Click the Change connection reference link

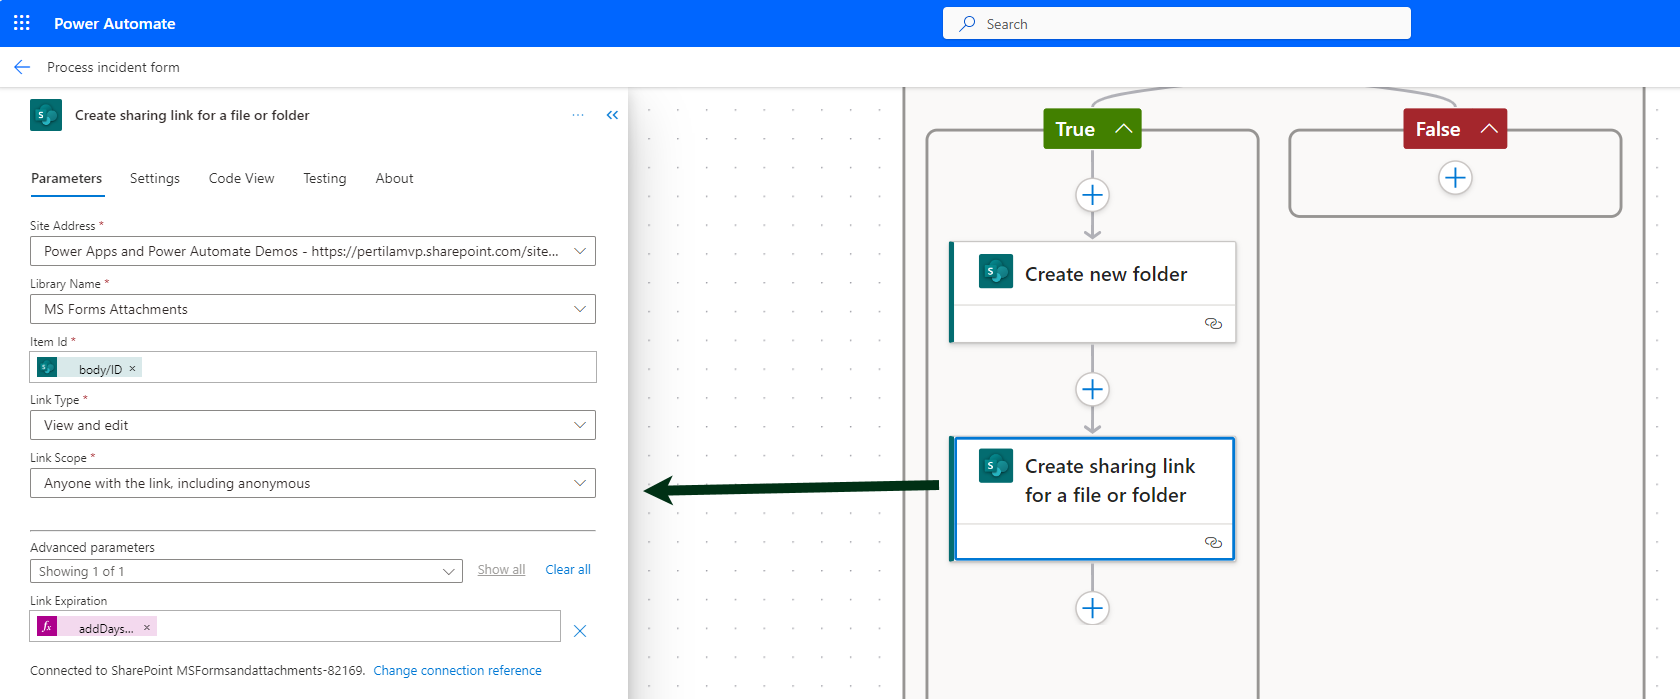point(457,671)
